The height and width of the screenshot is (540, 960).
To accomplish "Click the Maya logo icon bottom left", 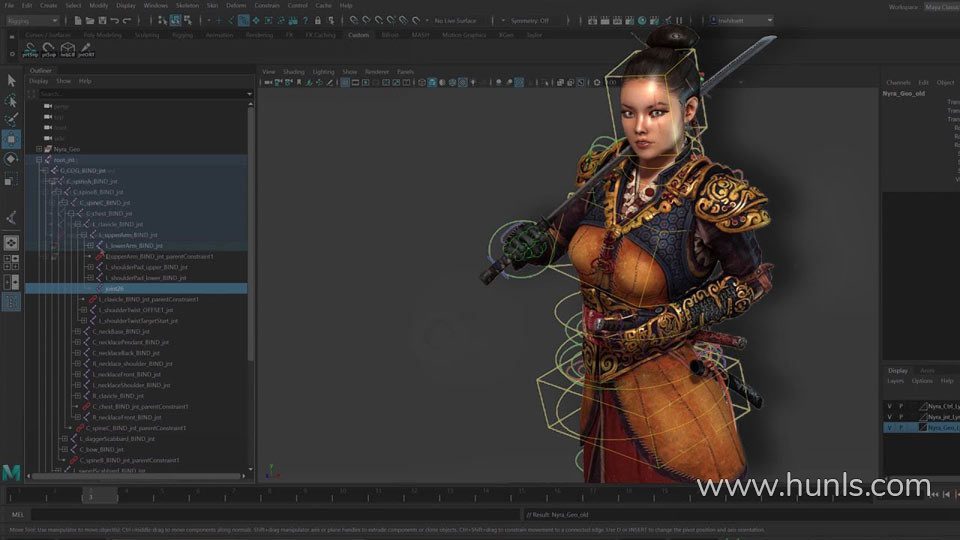I will (11, 472).
